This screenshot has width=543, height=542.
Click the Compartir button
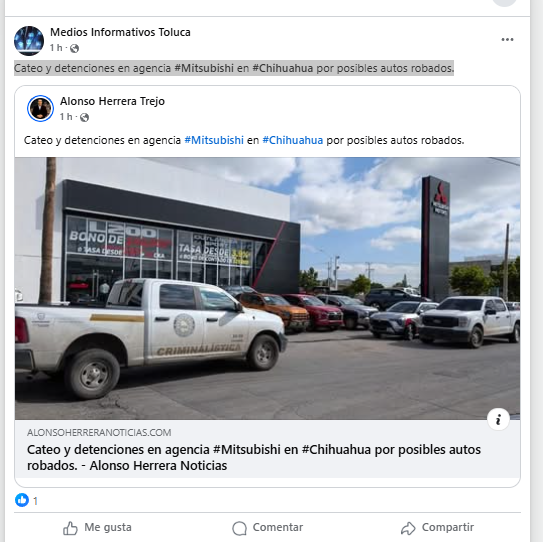point(437,527)
